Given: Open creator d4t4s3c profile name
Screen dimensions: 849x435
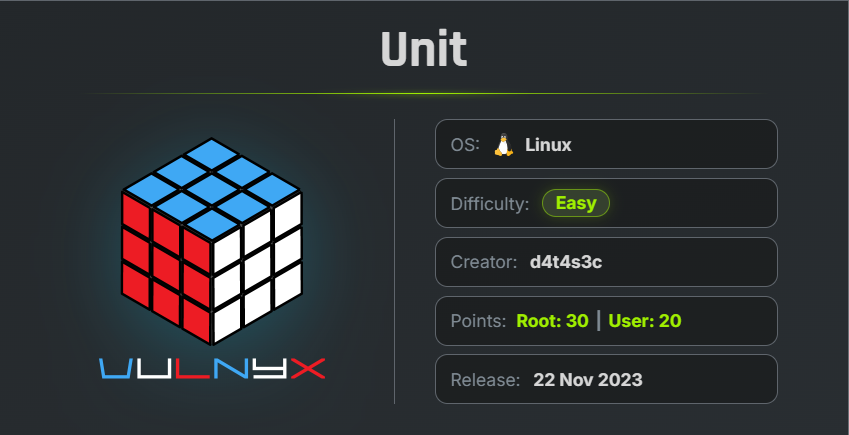Looking at the screenshot, I should coord(566,262).
